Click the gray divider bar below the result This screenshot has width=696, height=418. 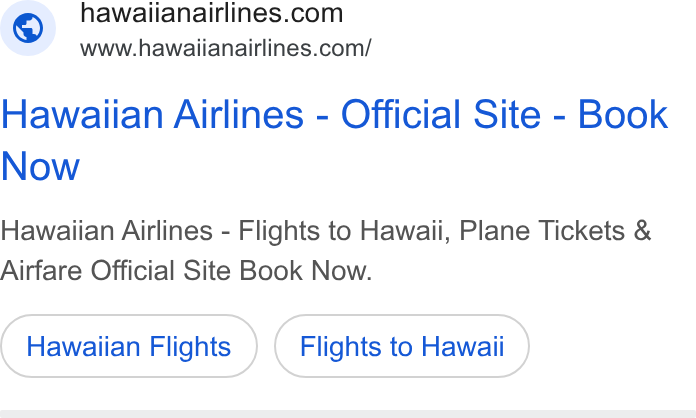point(348,414)
